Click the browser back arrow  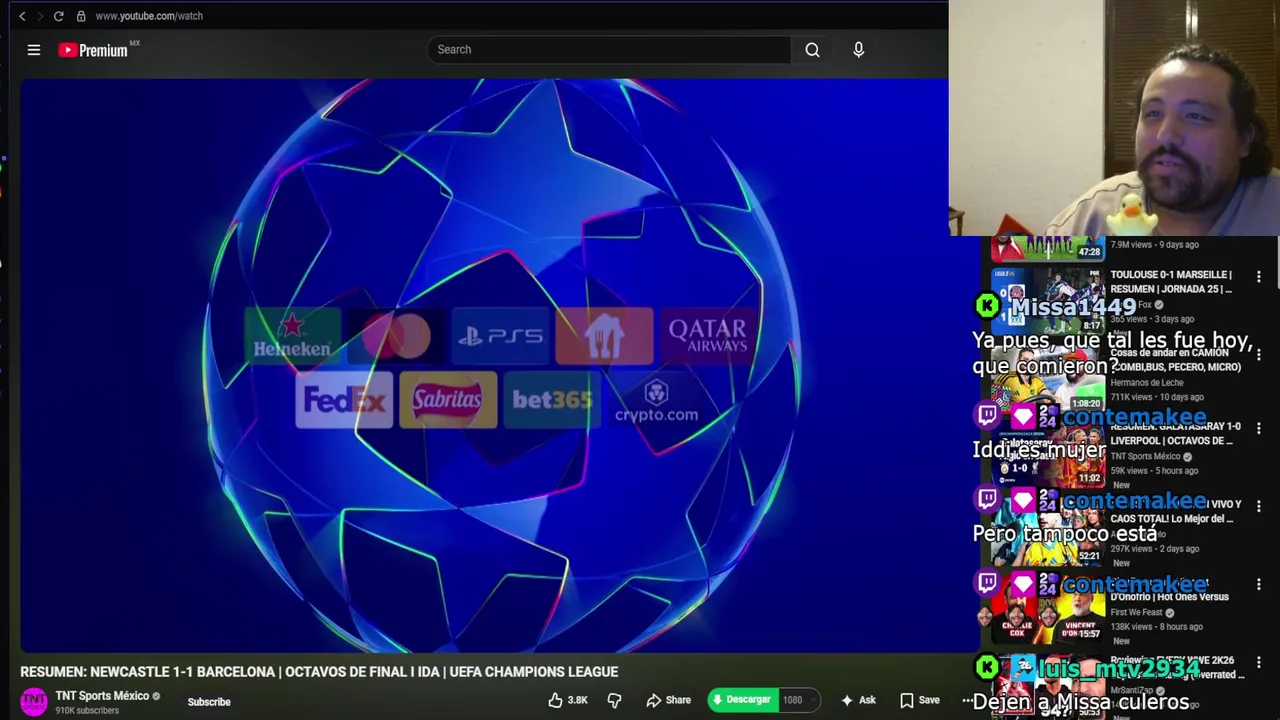(22, 16)
